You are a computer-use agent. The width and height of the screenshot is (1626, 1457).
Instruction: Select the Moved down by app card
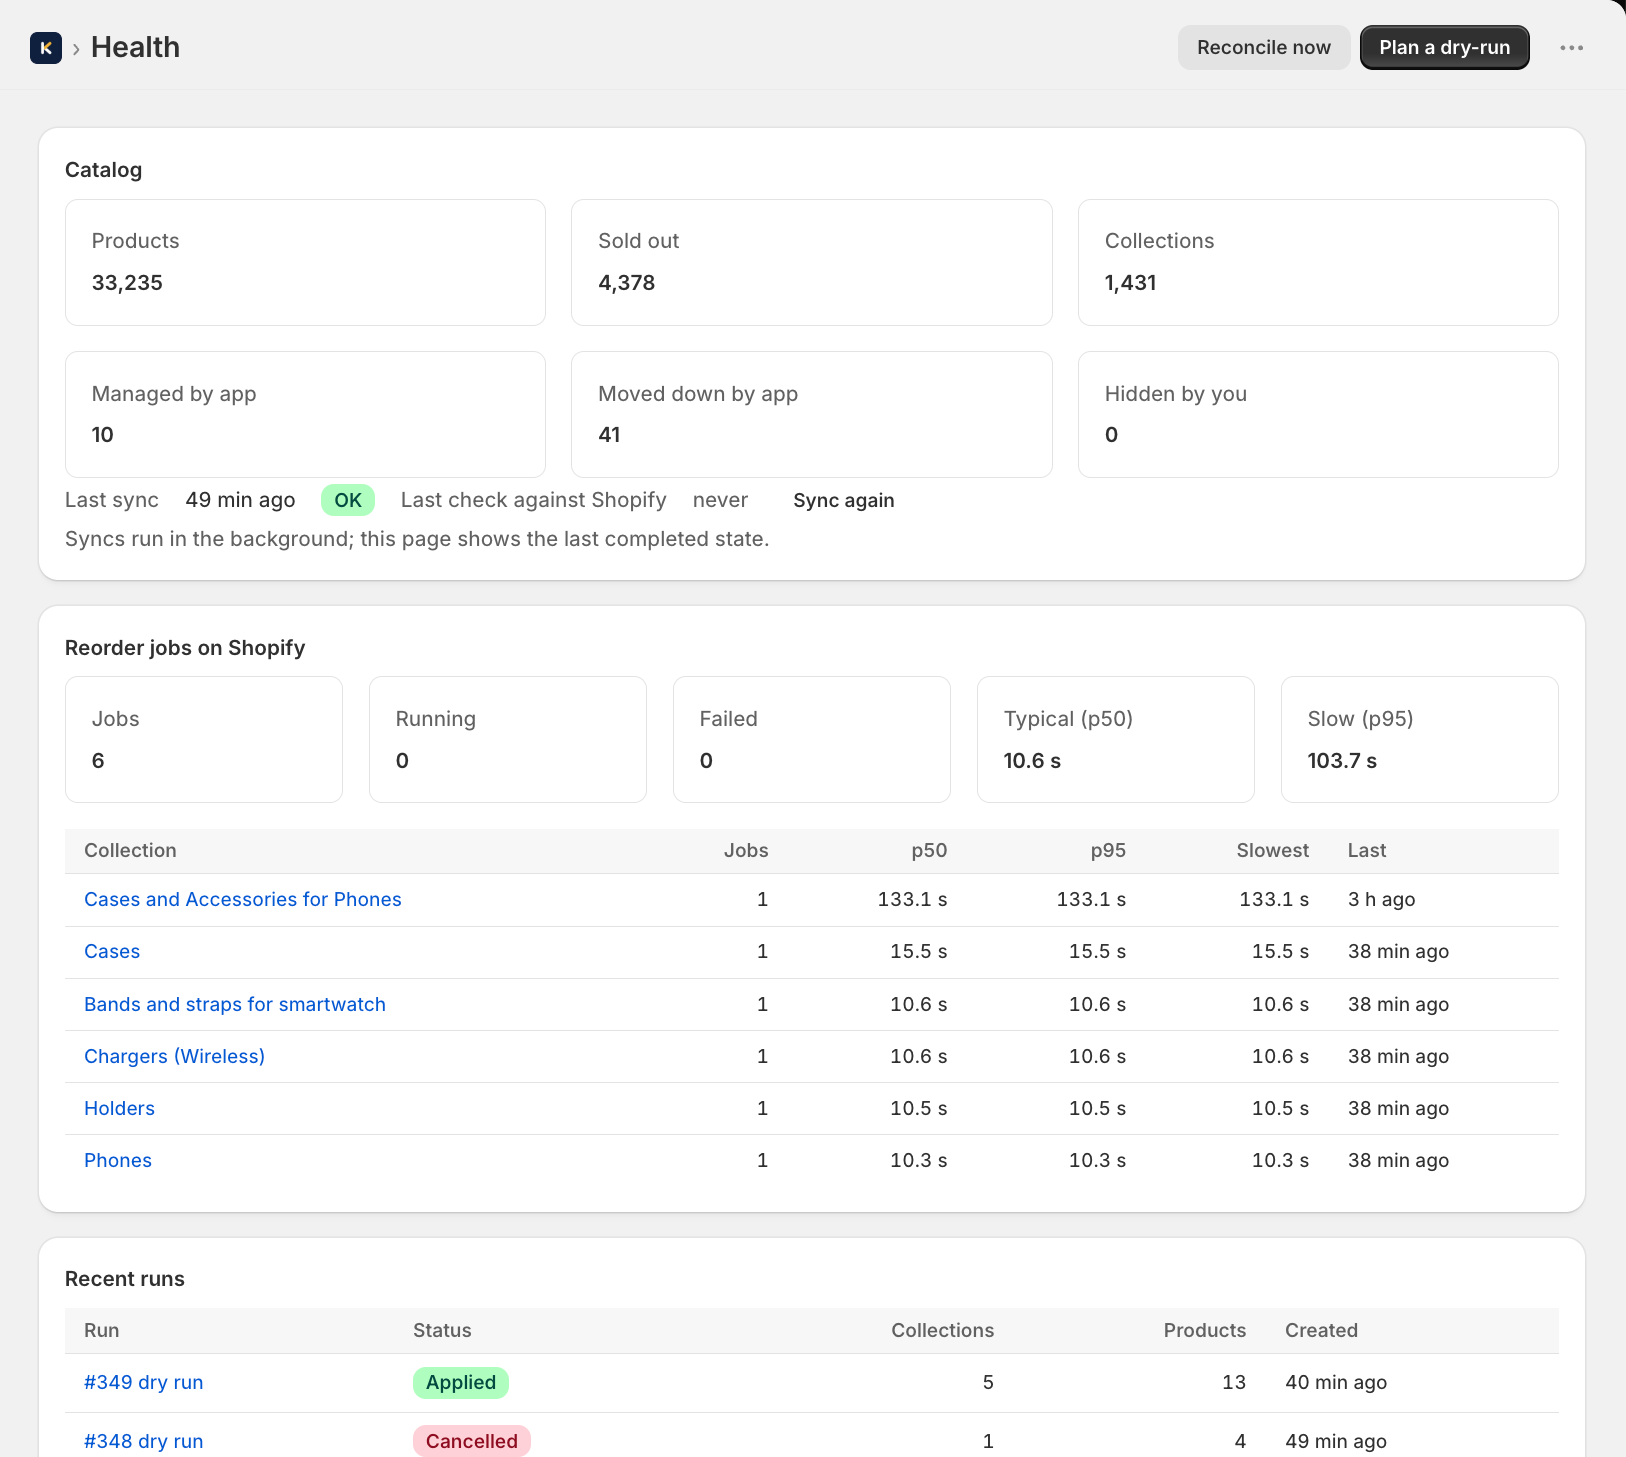point(812,414)
